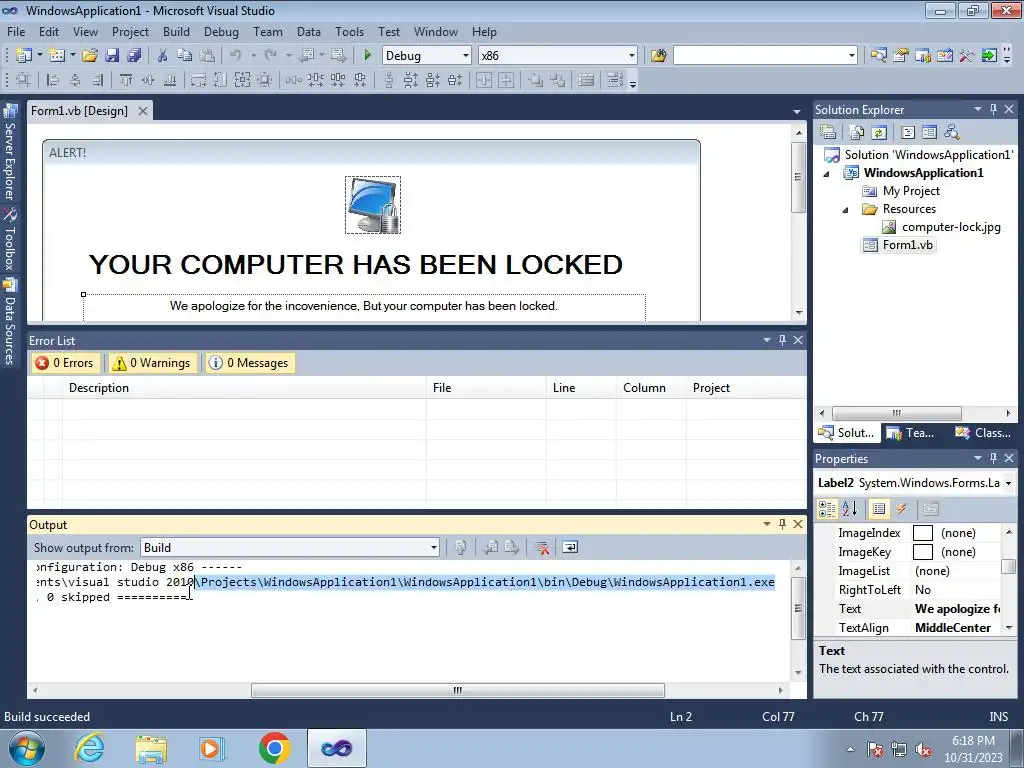Open the Build menu

(176, 32)
